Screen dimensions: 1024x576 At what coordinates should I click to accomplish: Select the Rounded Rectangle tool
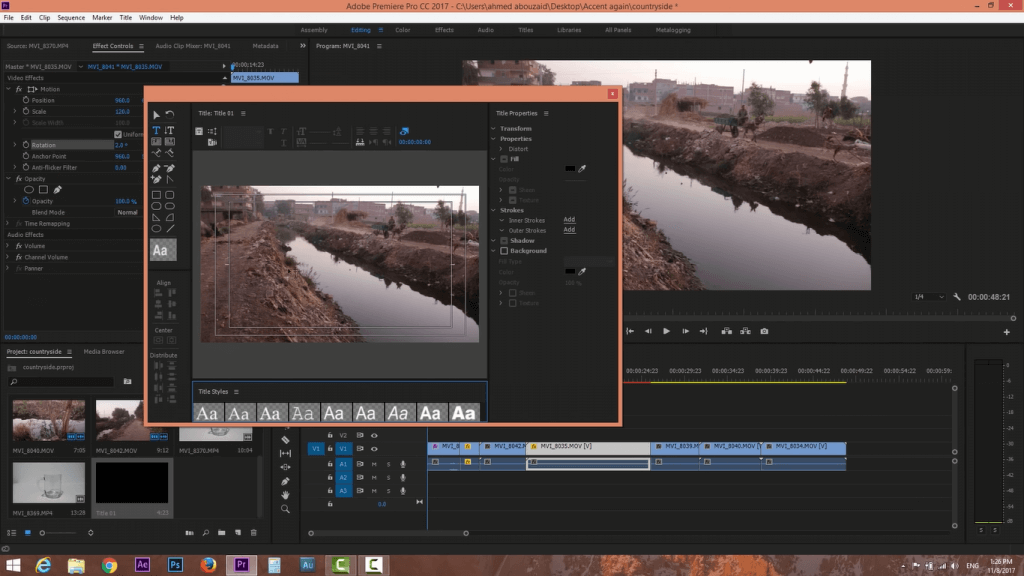click(x=170, y=195)
